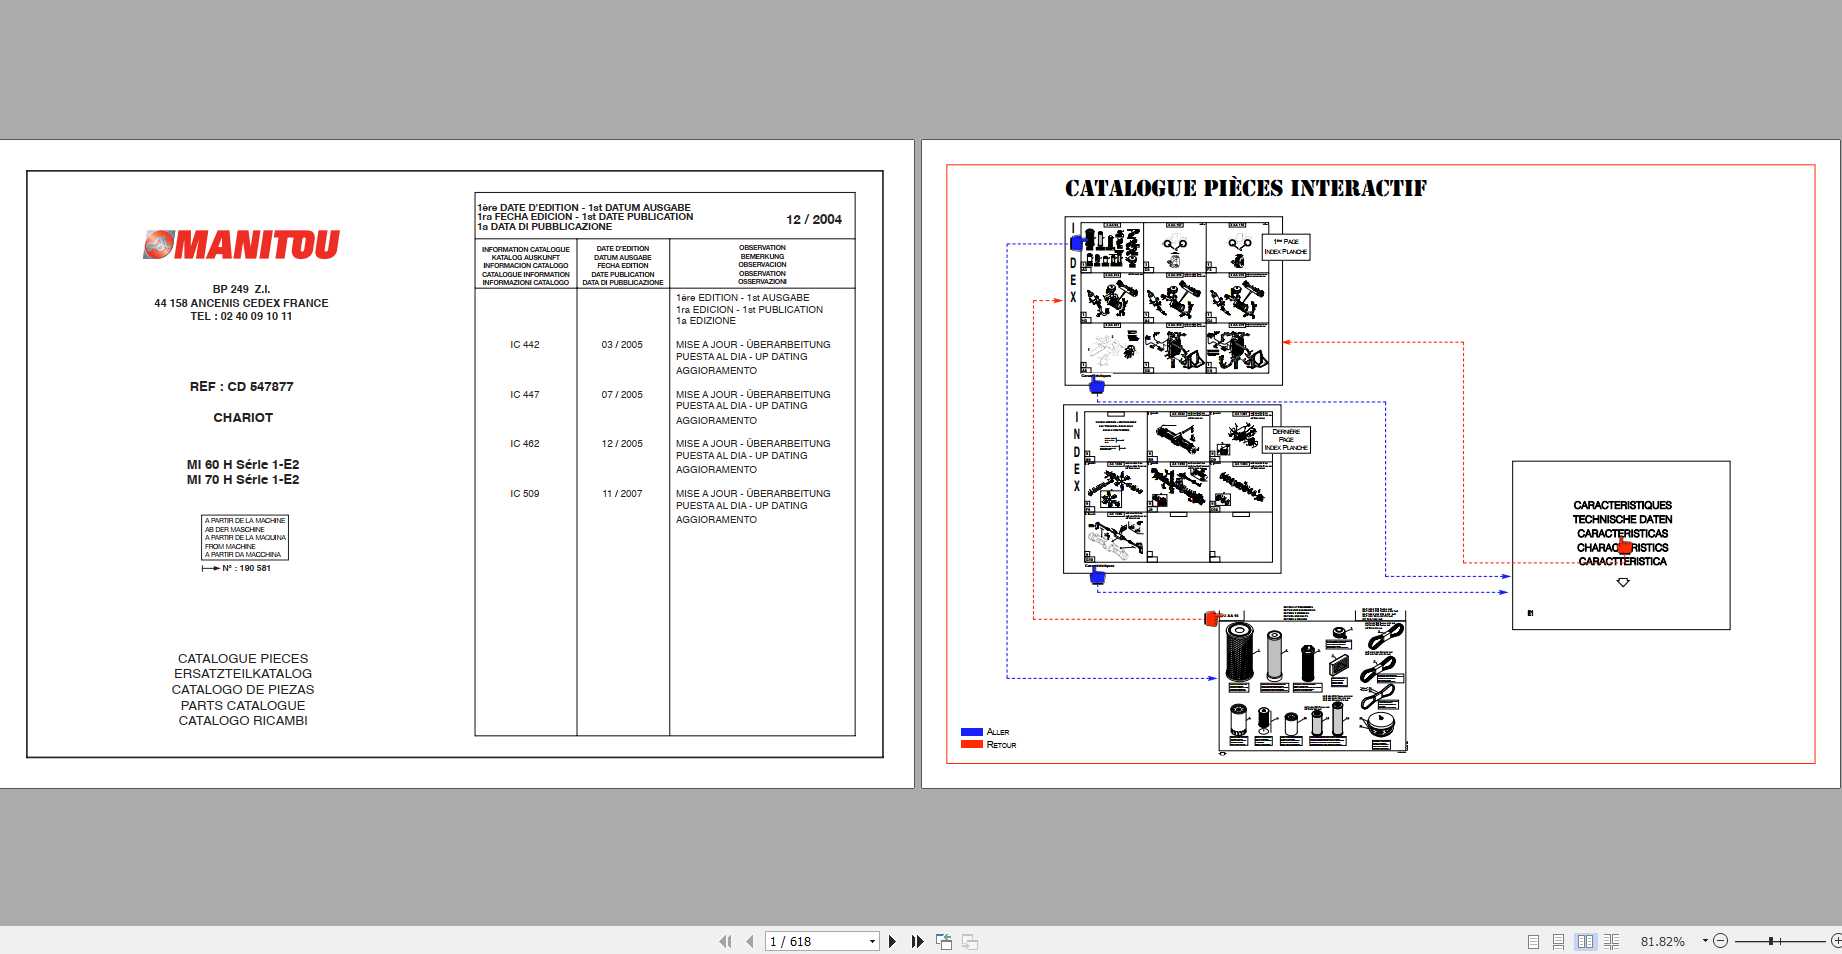Screen dimensions: 1842x954
Task: Click the 1ère Page Index Planche label
Action: [x=1286, y=247]
